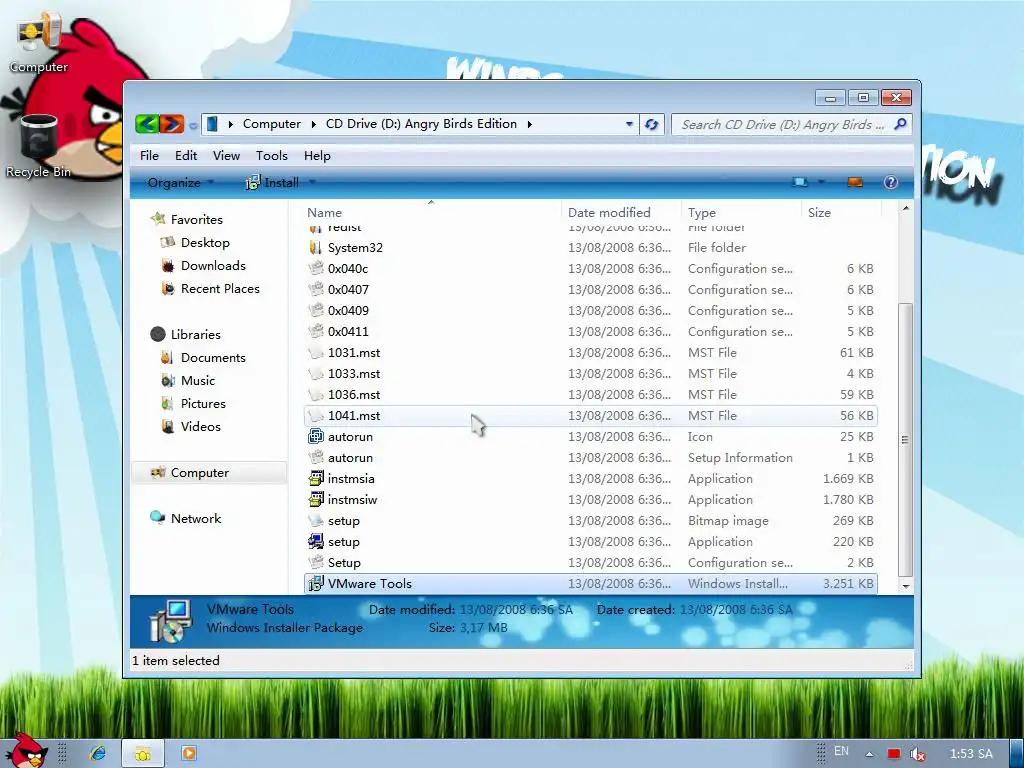This screenshot has height=768, width=1024.
Task: Click the green Back navigation arrow
Action: (148, 123)
